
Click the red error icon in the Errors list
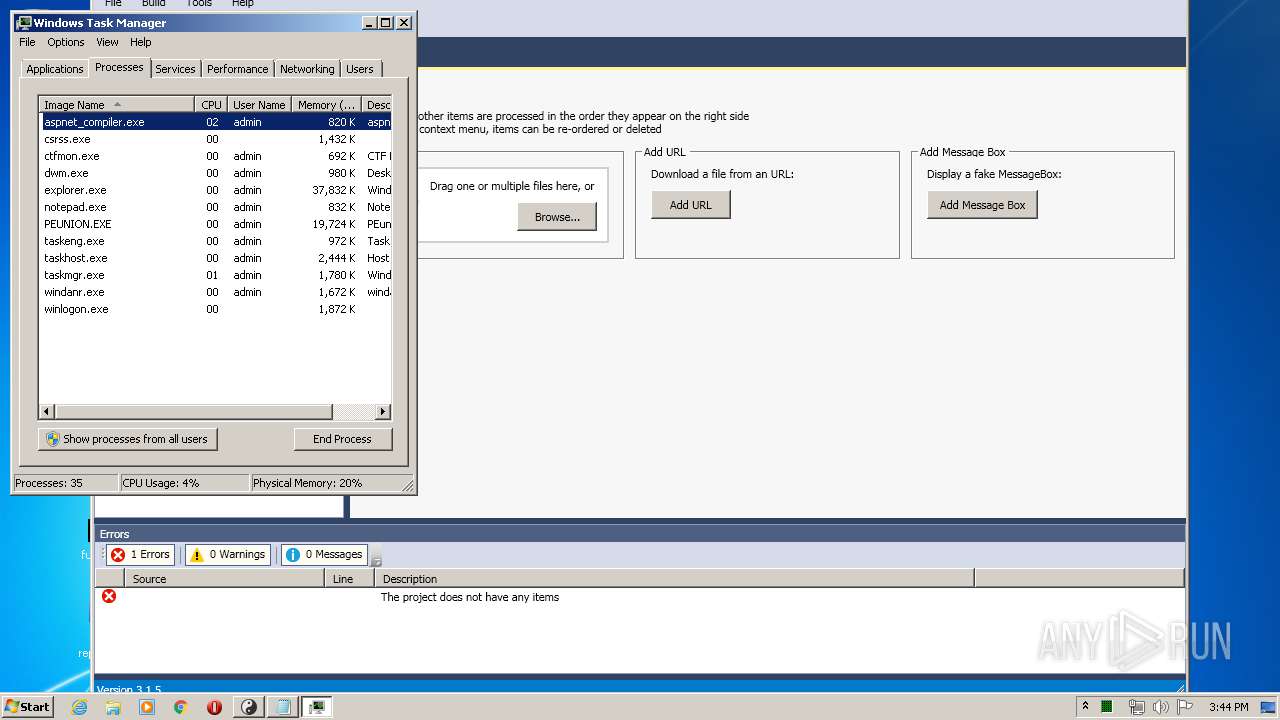(109, 596)
